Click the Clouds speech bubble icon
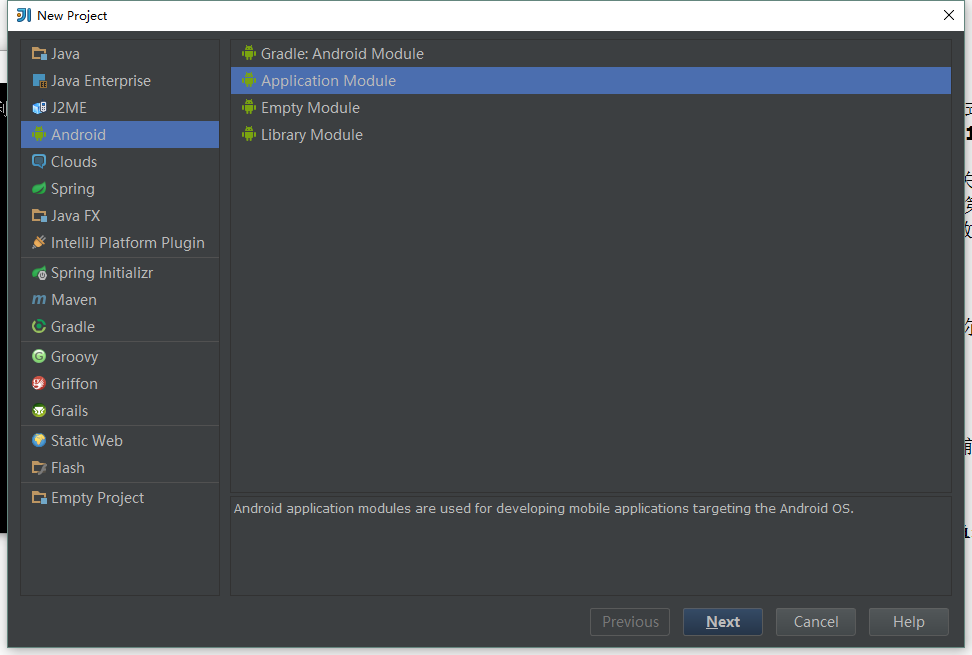 pos(39,162)
